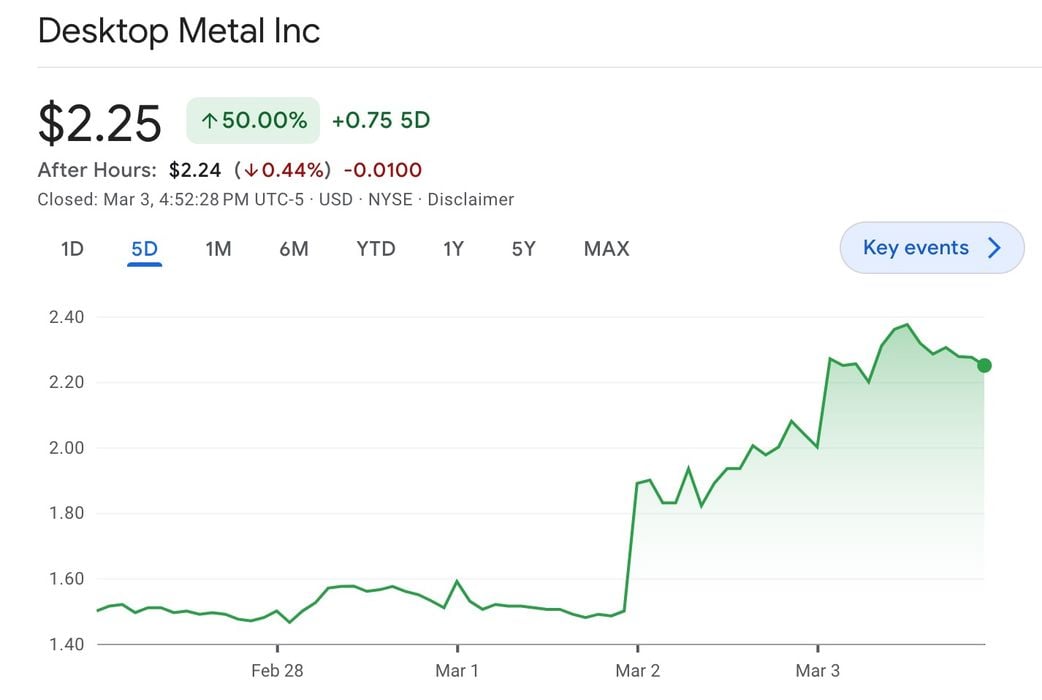Open the MAX chart range
Viewport: 1042px width, 700px height.
(x=606, y=249)
